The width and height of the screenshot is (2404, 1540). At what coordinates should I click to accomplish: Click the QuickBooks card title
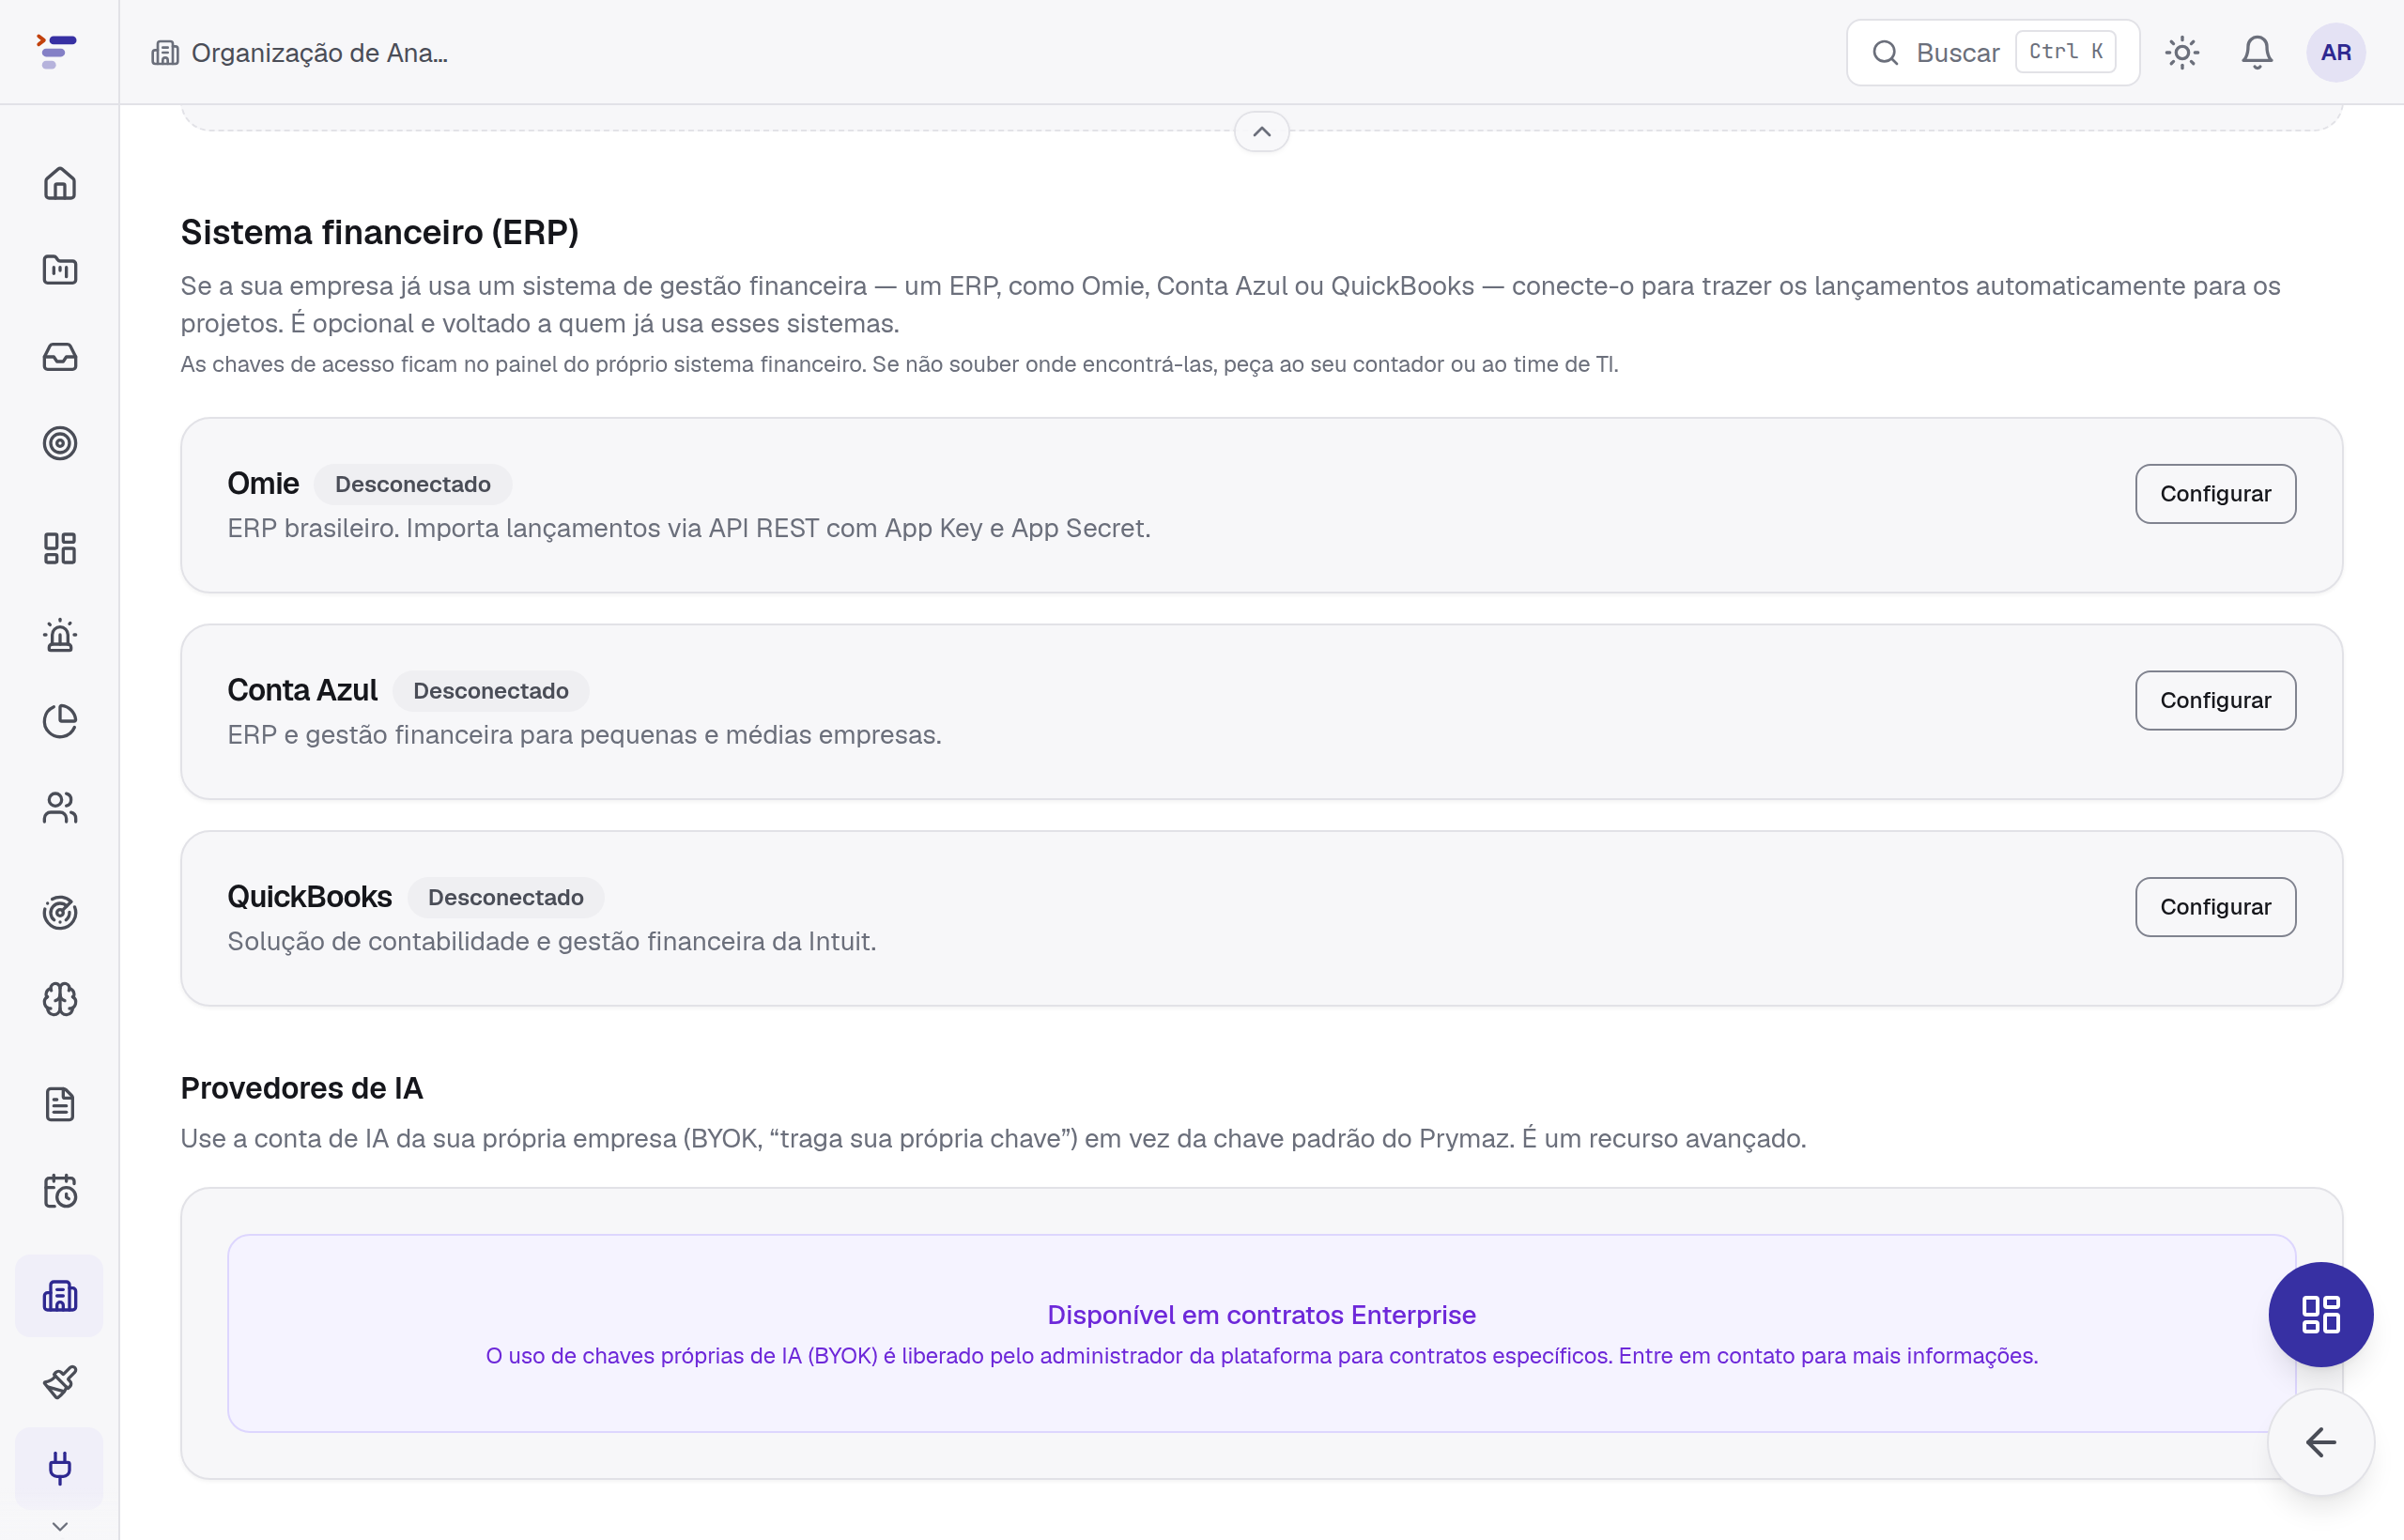(310, 897)
